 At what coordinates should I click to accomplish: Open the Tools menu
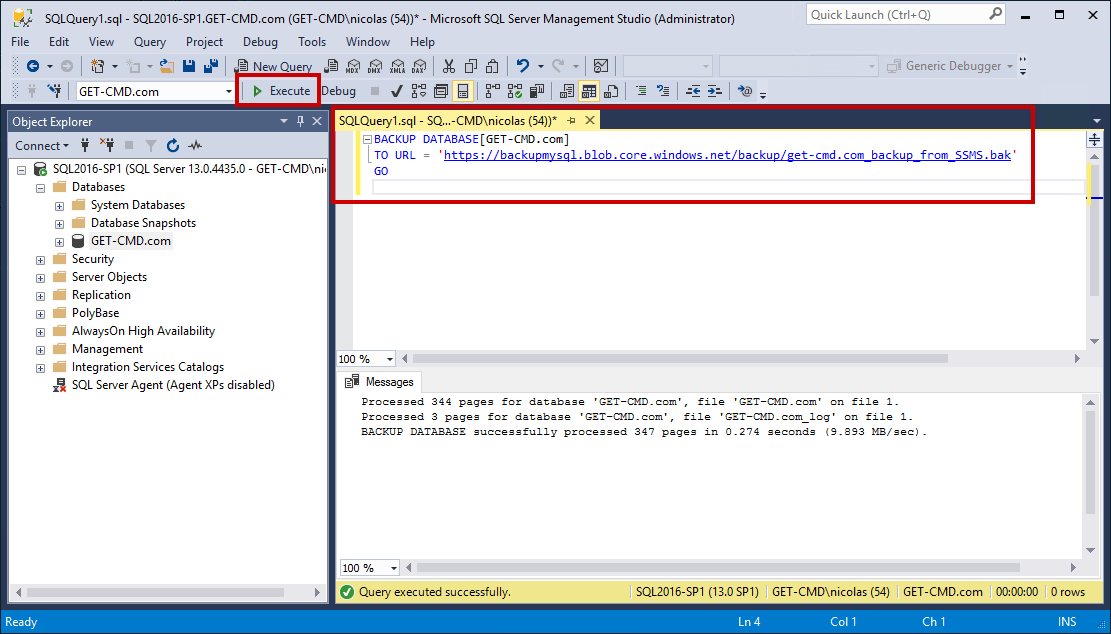coord(312,42)
